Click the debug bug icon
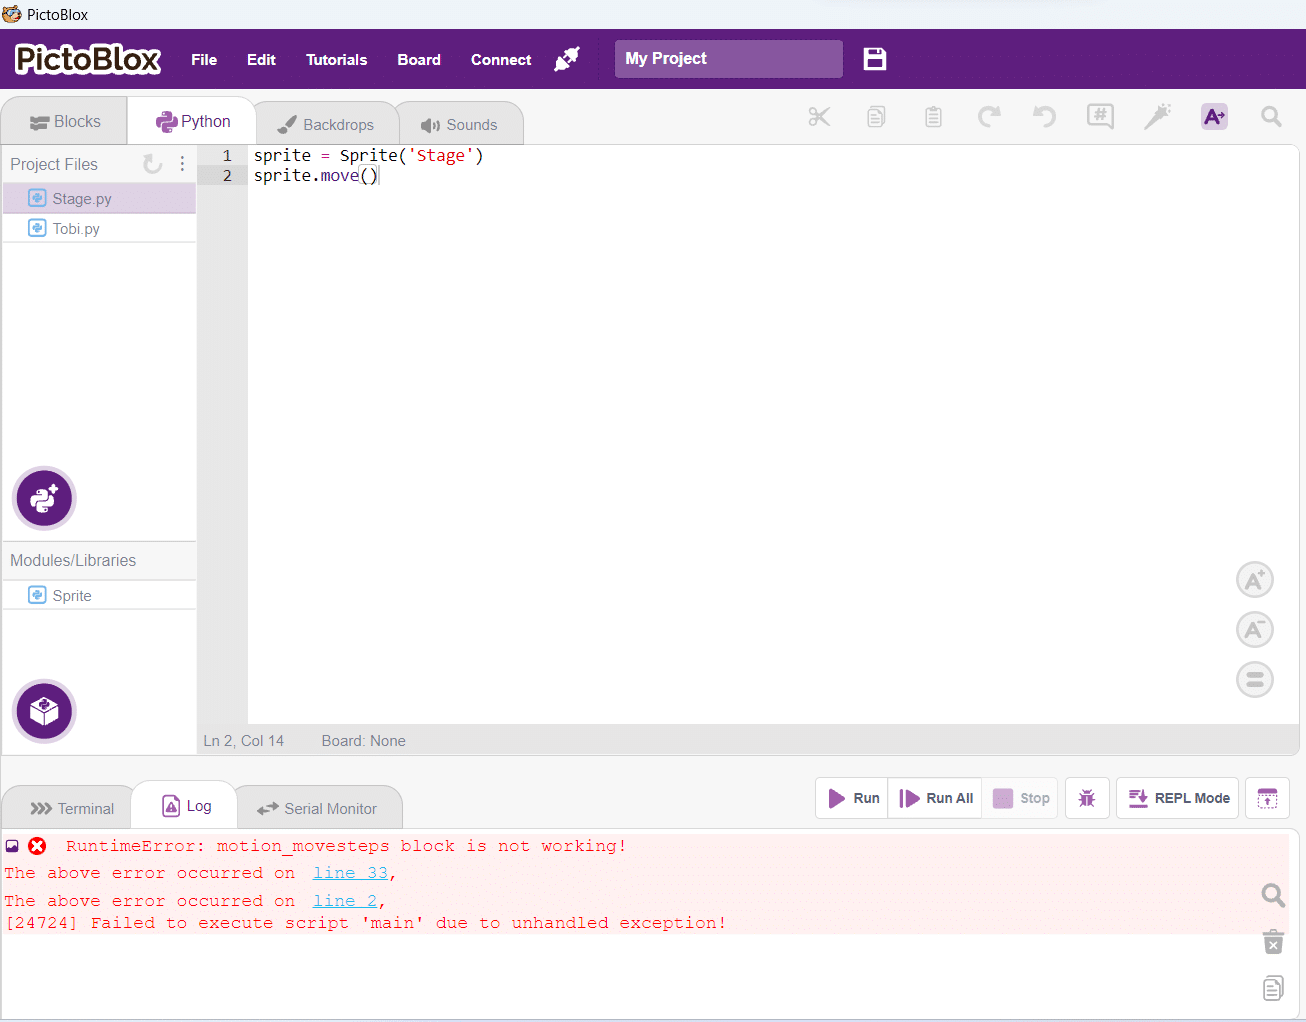The height and width of the screenshot is (1022, 1306). [x=1087, y=797]
